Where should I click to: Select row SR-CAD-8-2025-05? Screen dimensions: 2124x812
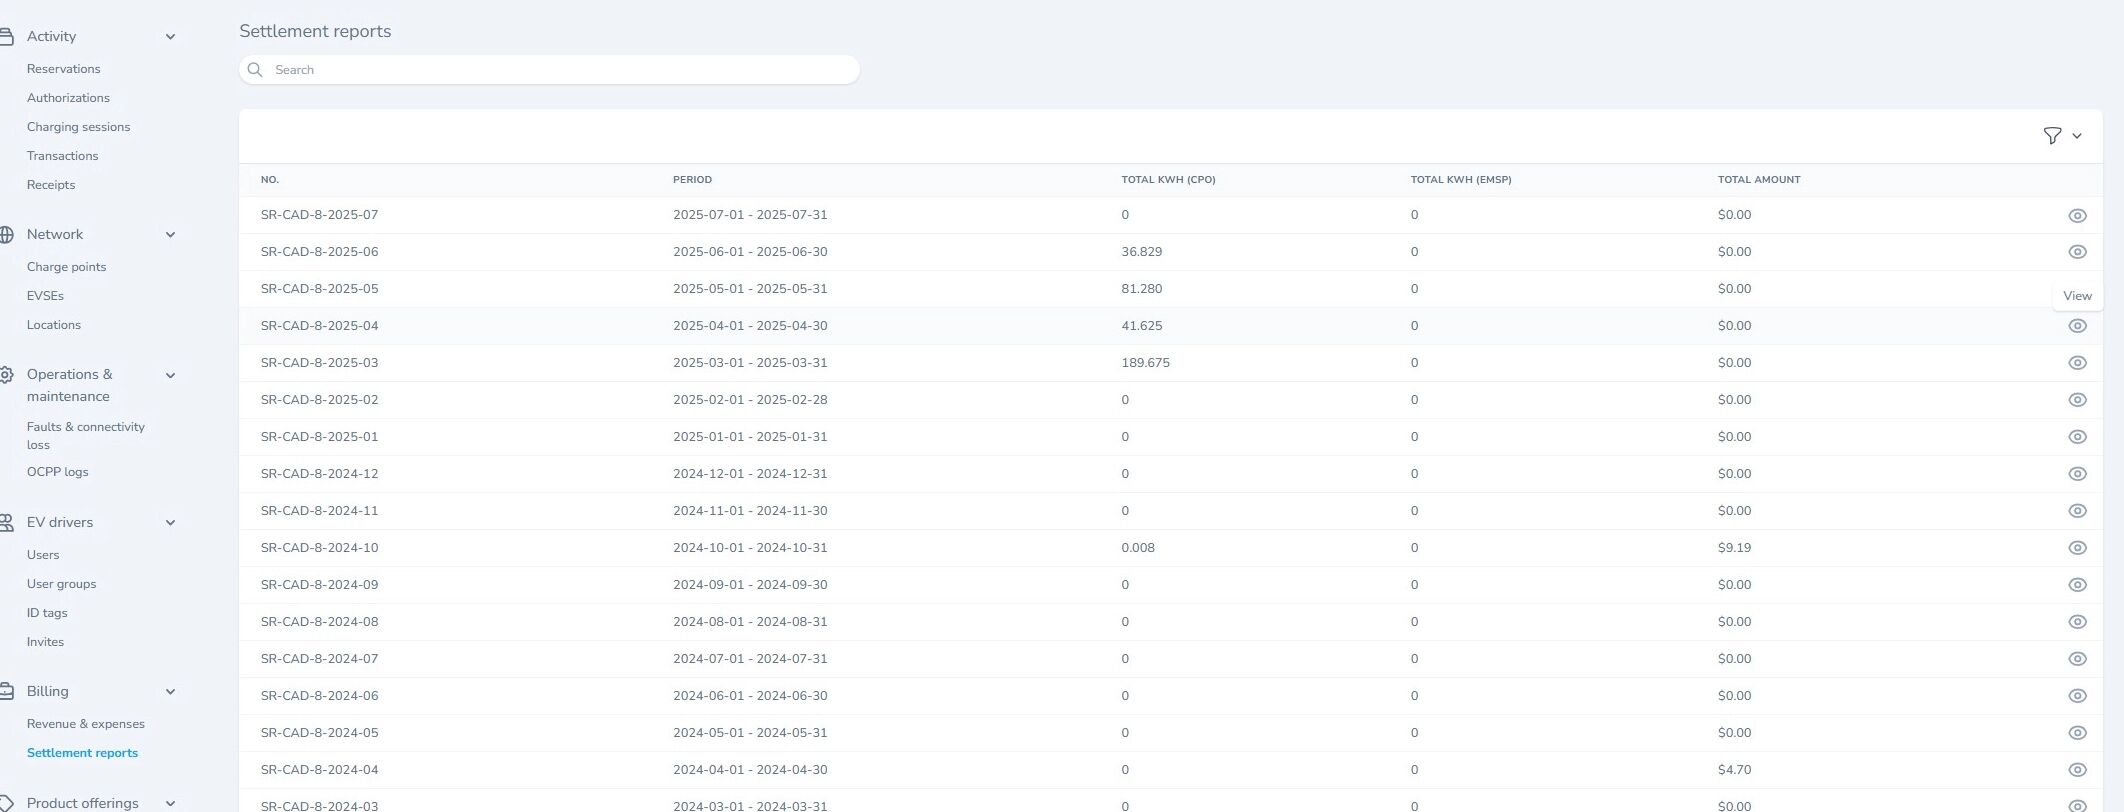(x=1170, y=289)
